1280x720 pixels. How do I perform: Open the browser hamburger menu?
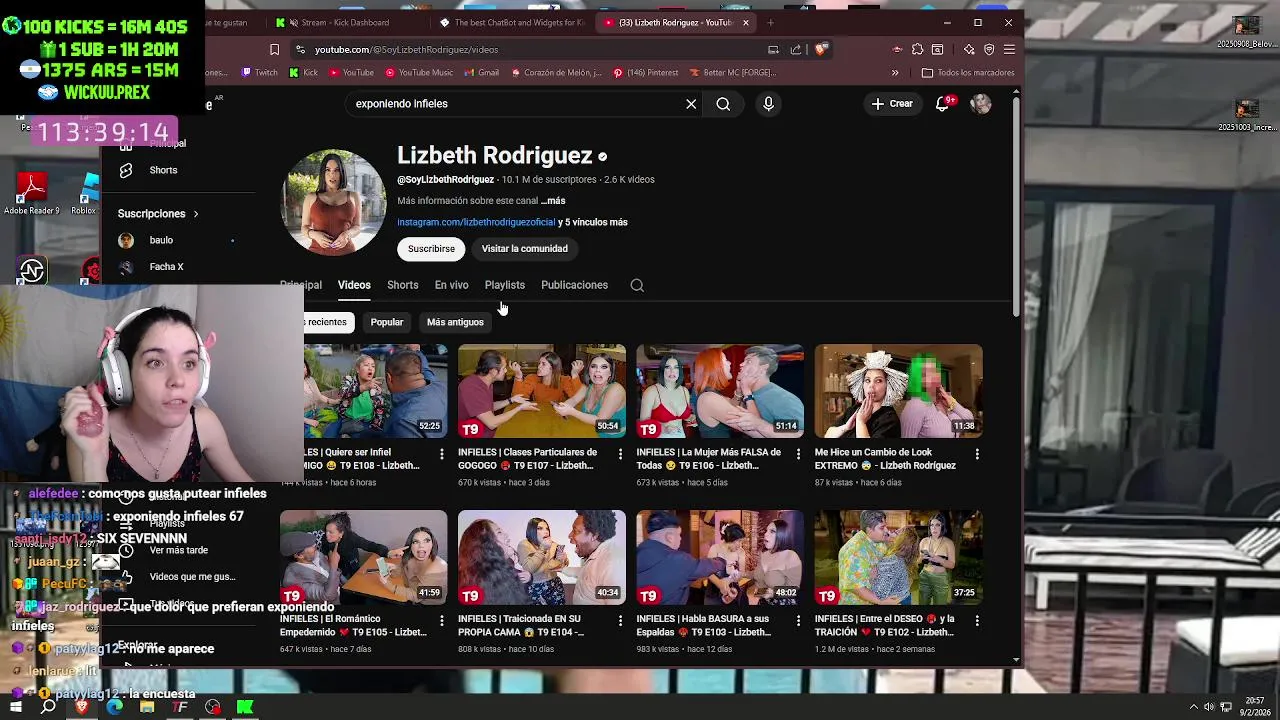1009,49
